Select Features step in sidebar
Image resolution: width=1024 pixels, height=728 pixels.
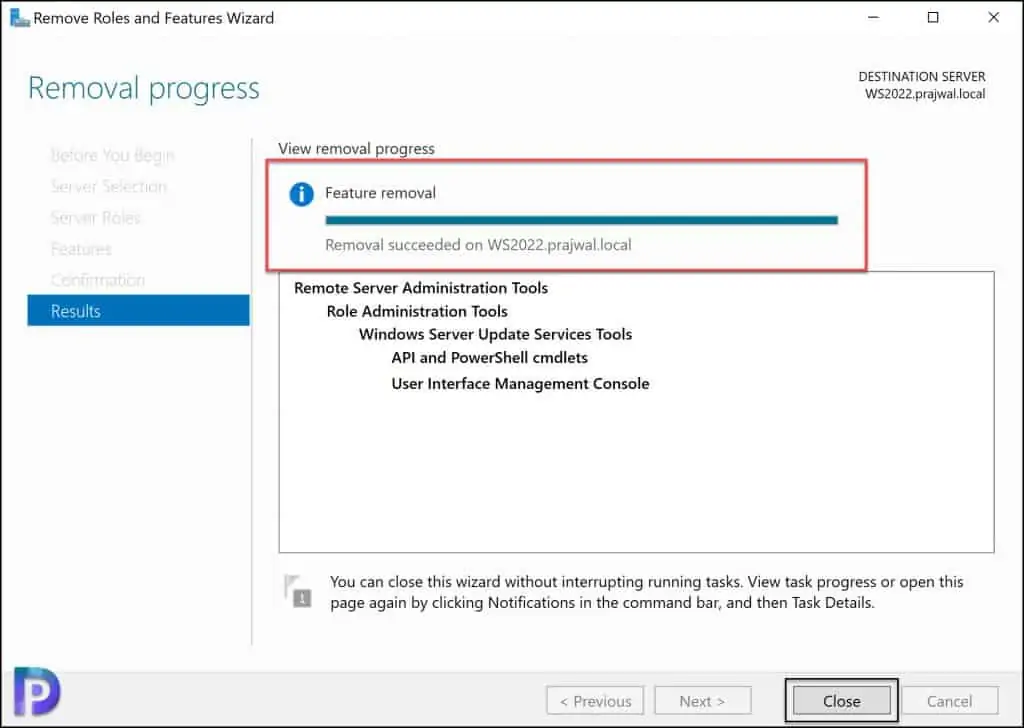coord(81,249)
